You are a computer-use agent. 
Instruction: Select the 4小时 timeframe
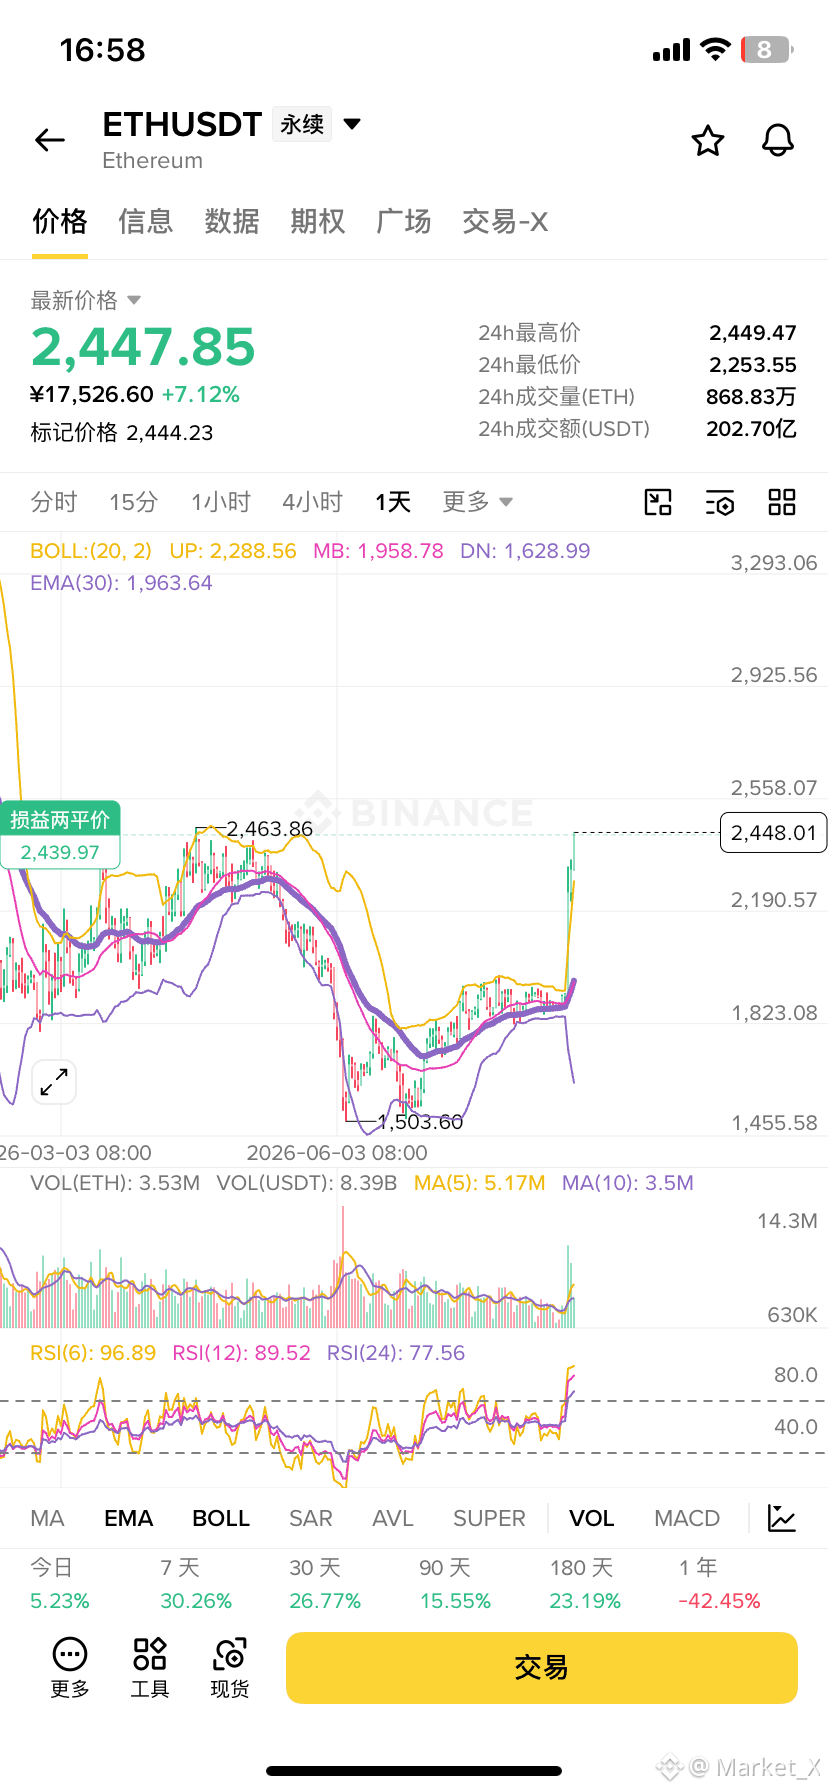[x=313, y=502]
